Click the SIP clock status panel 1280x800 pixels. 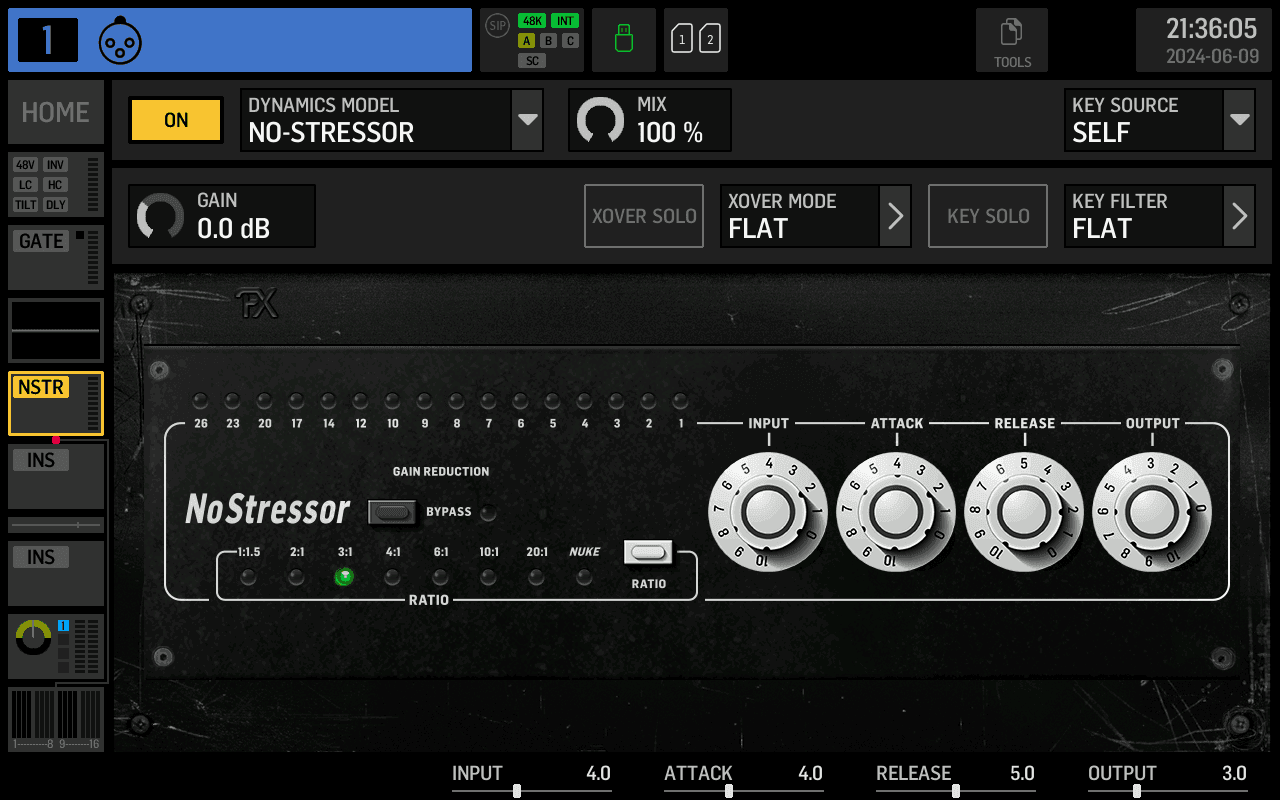532,40
